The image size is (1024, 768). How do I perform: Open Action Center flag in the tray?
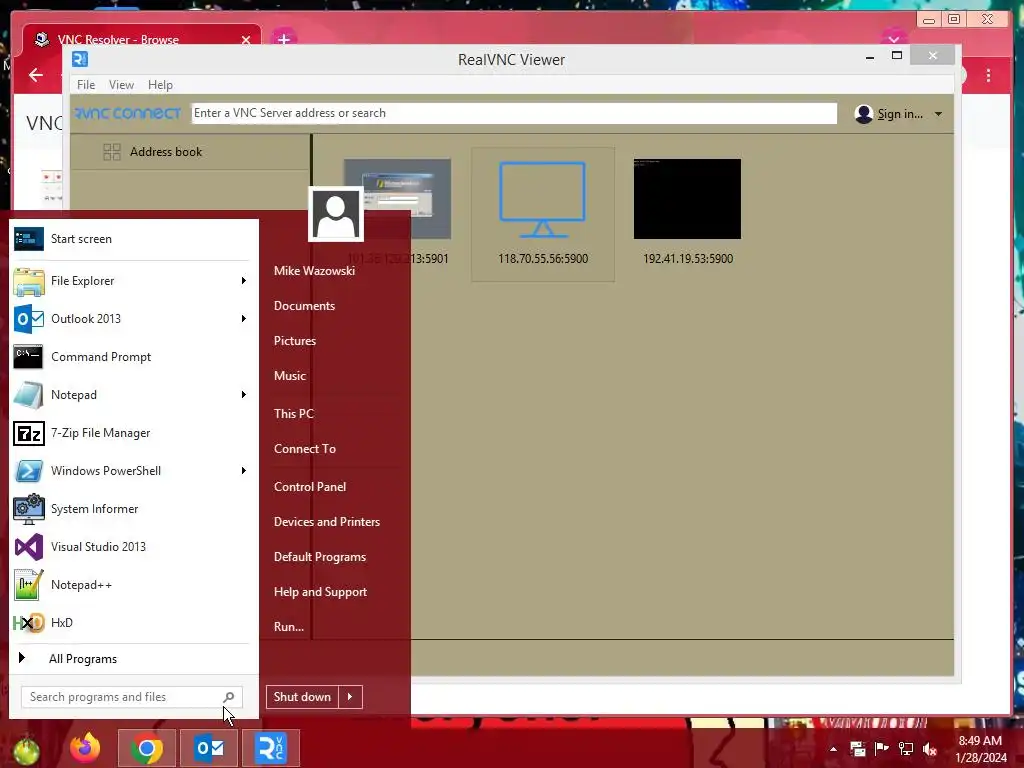coord(882,749)
